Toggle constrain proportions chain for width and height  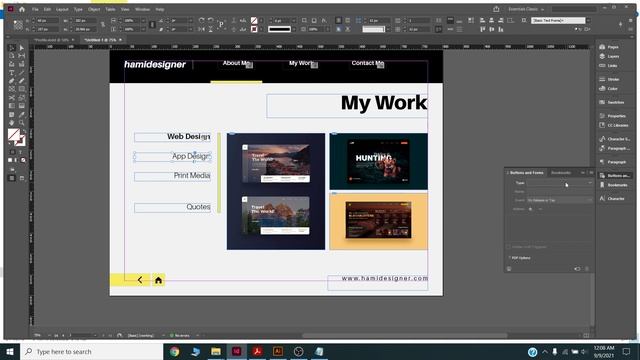[103, 24]
